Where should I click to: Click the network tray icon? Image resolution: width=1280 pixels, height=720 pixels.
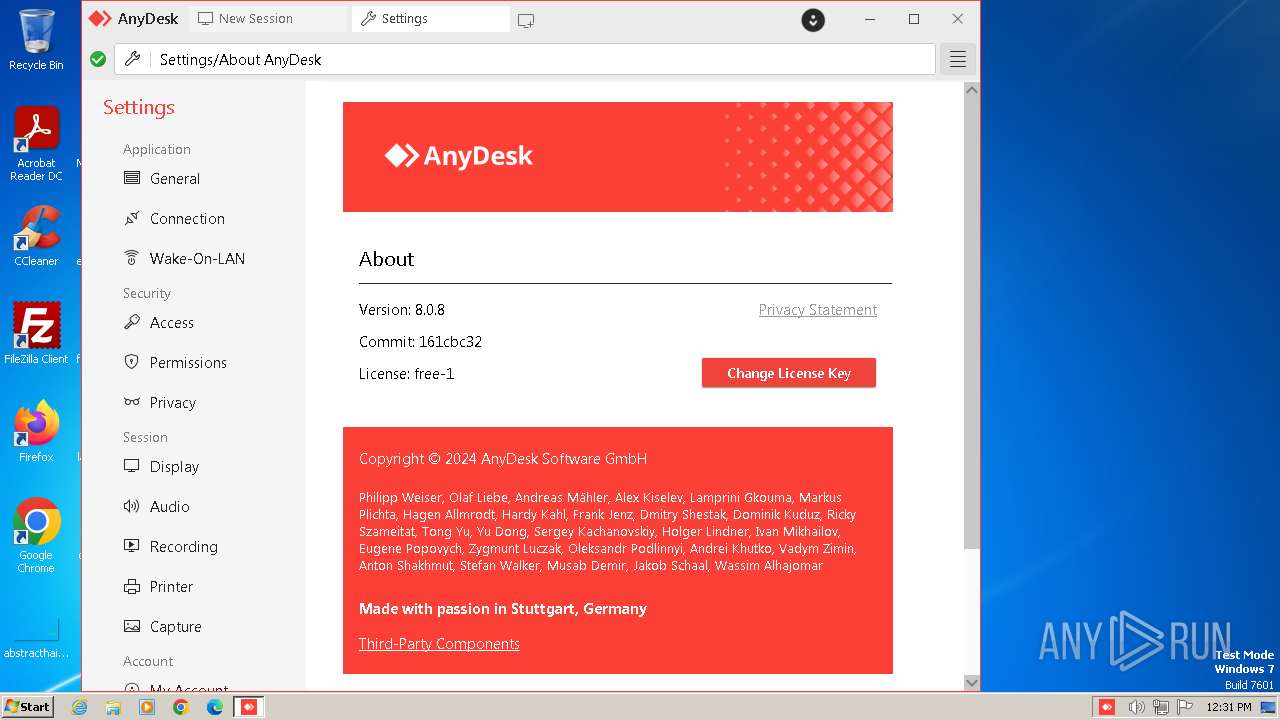click(1161, 707)
